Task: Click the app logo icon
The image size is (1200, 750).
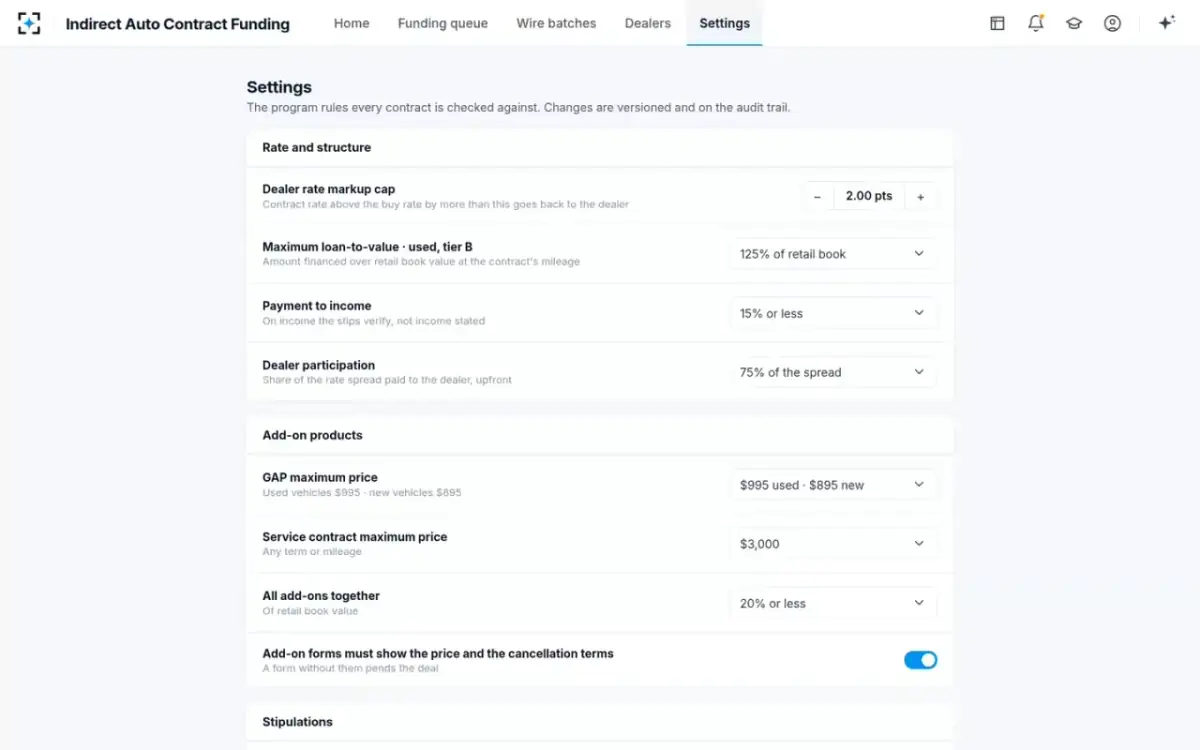Action: [x=29, y=23]
